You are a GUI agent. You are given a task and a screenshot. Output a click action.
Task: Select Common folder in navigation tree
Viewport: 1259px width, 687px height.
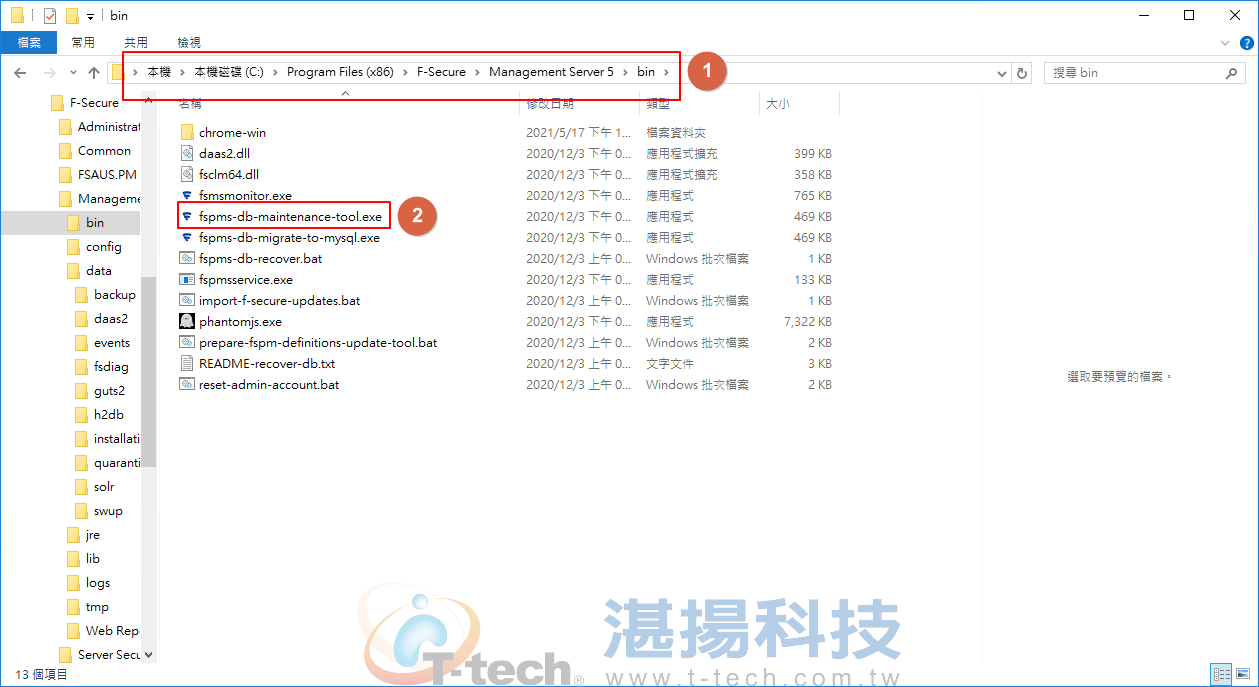(96, 150)
